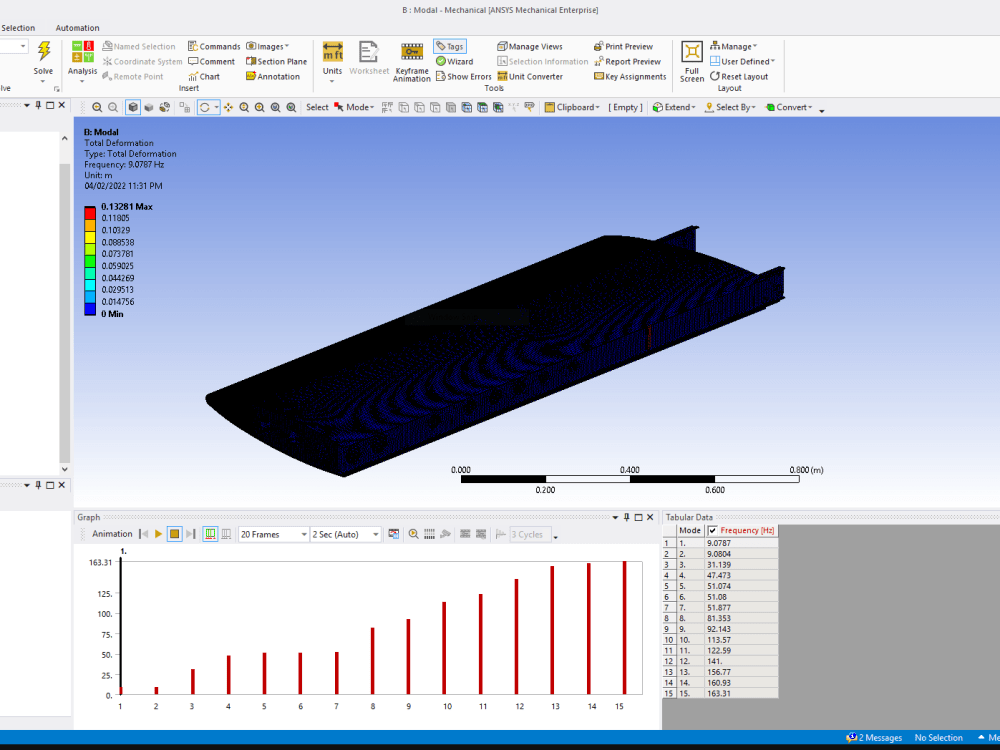The image size is (1000, 750).
Task: Switch to Full Screen view
Action: click(692, 61)
